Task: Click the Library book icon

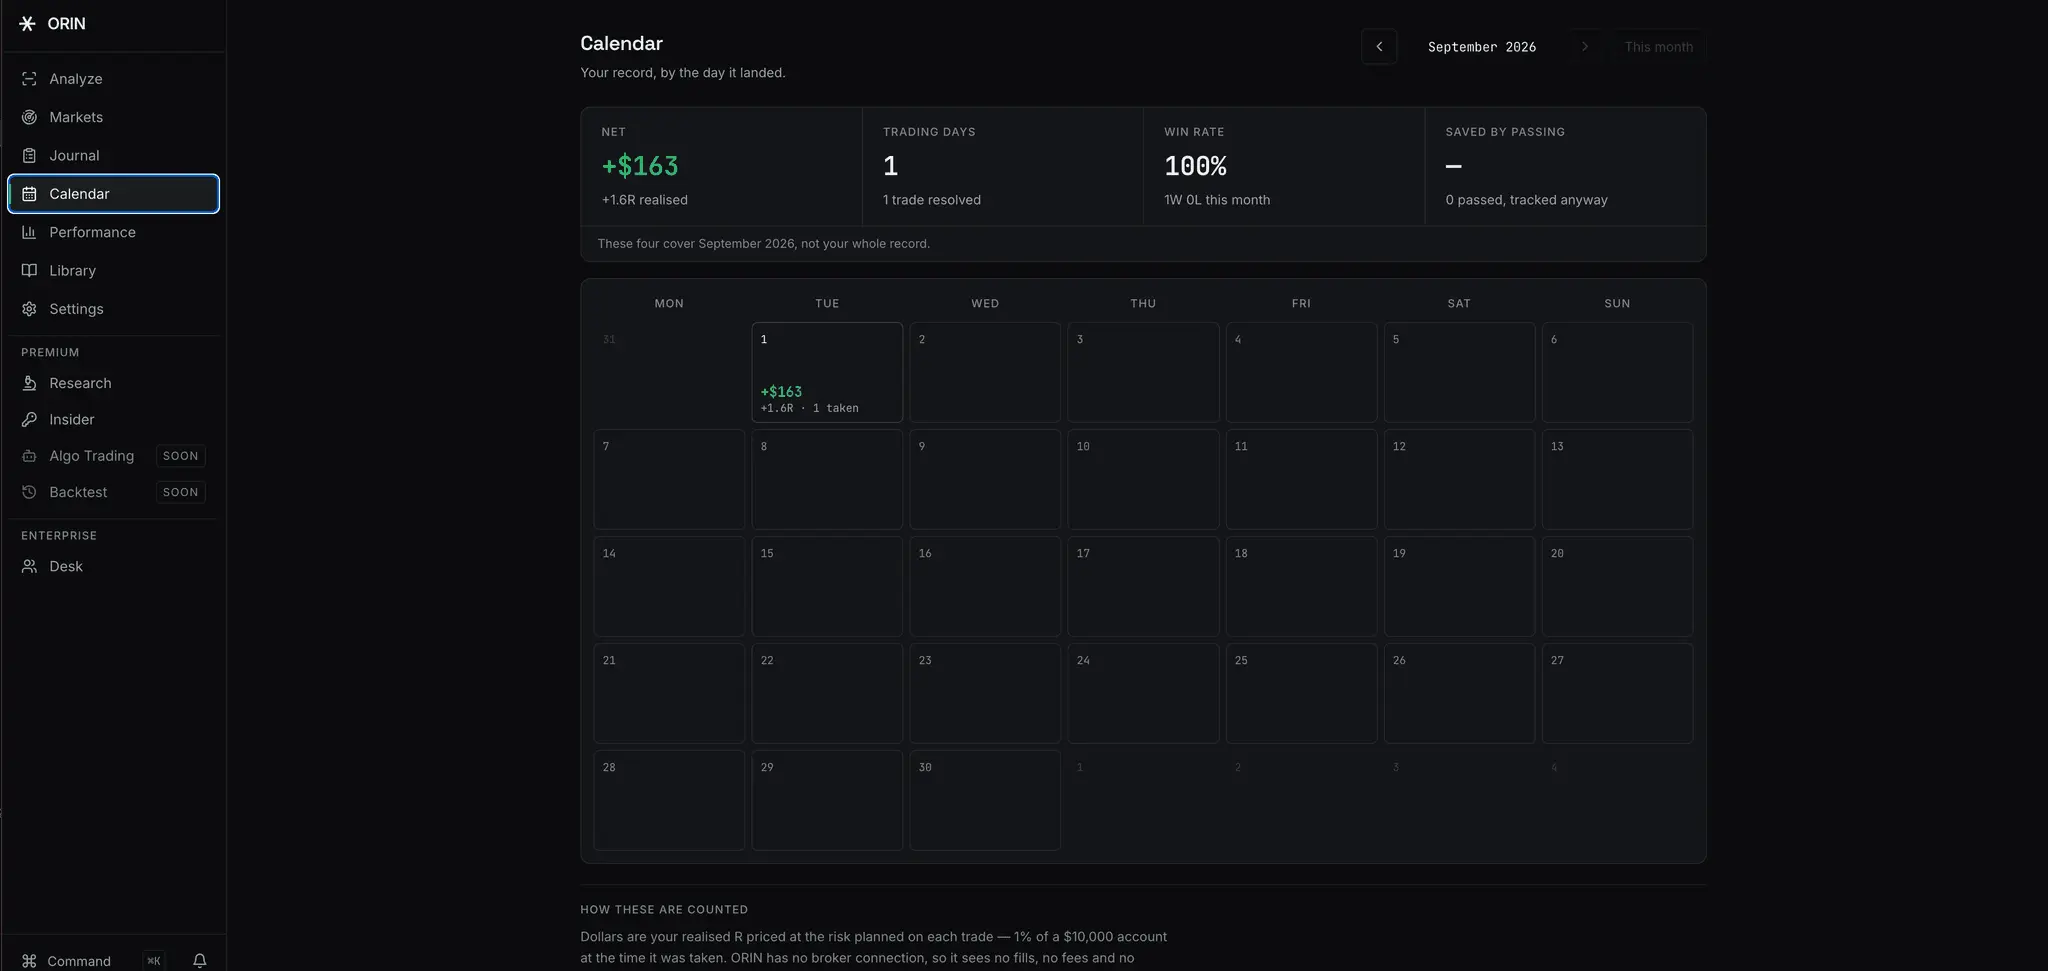Action: (x=29, y=271)
